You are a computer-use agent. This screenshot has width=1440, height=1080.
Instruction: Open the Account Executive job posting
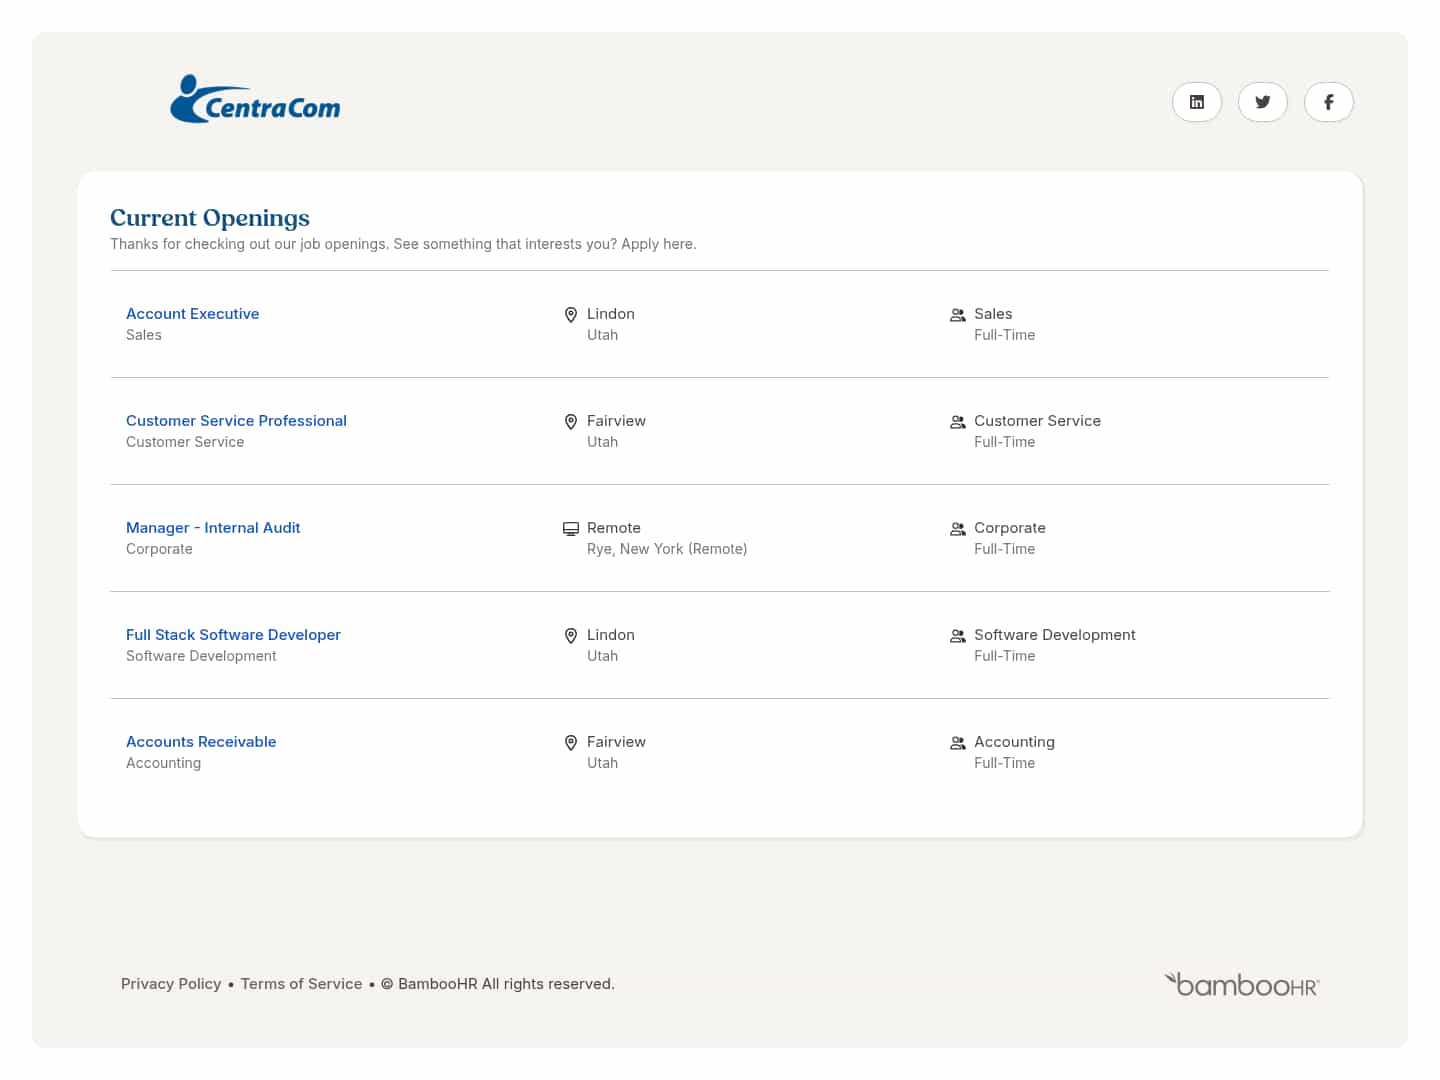click(x=192, y=314)
